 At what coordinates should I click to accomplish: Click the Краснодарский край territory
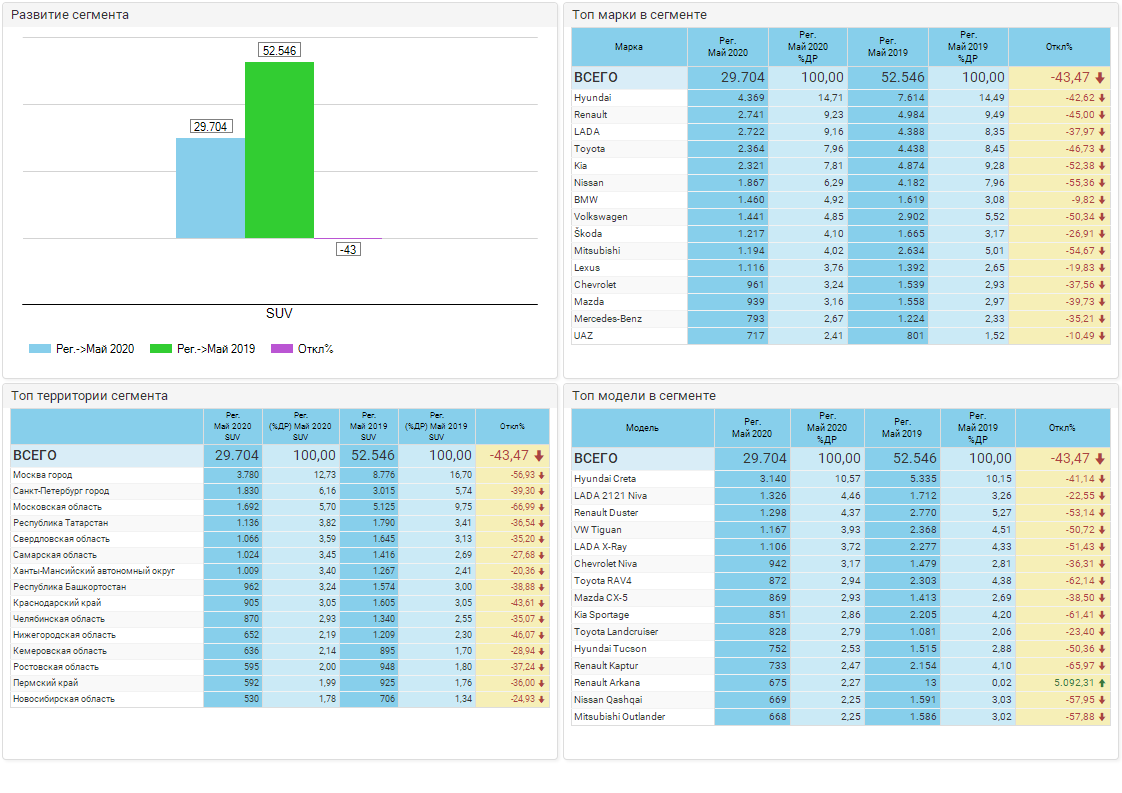tap(57, 603)
